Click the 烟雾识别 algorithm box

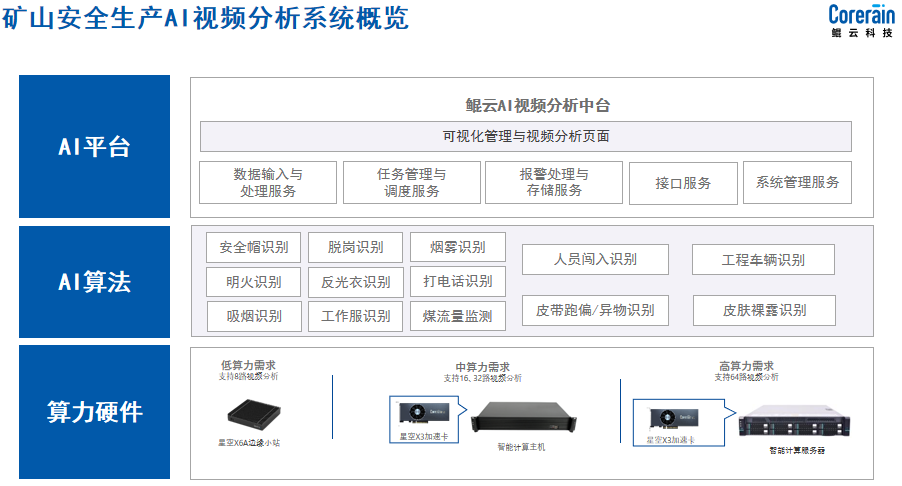pos(458,247)
